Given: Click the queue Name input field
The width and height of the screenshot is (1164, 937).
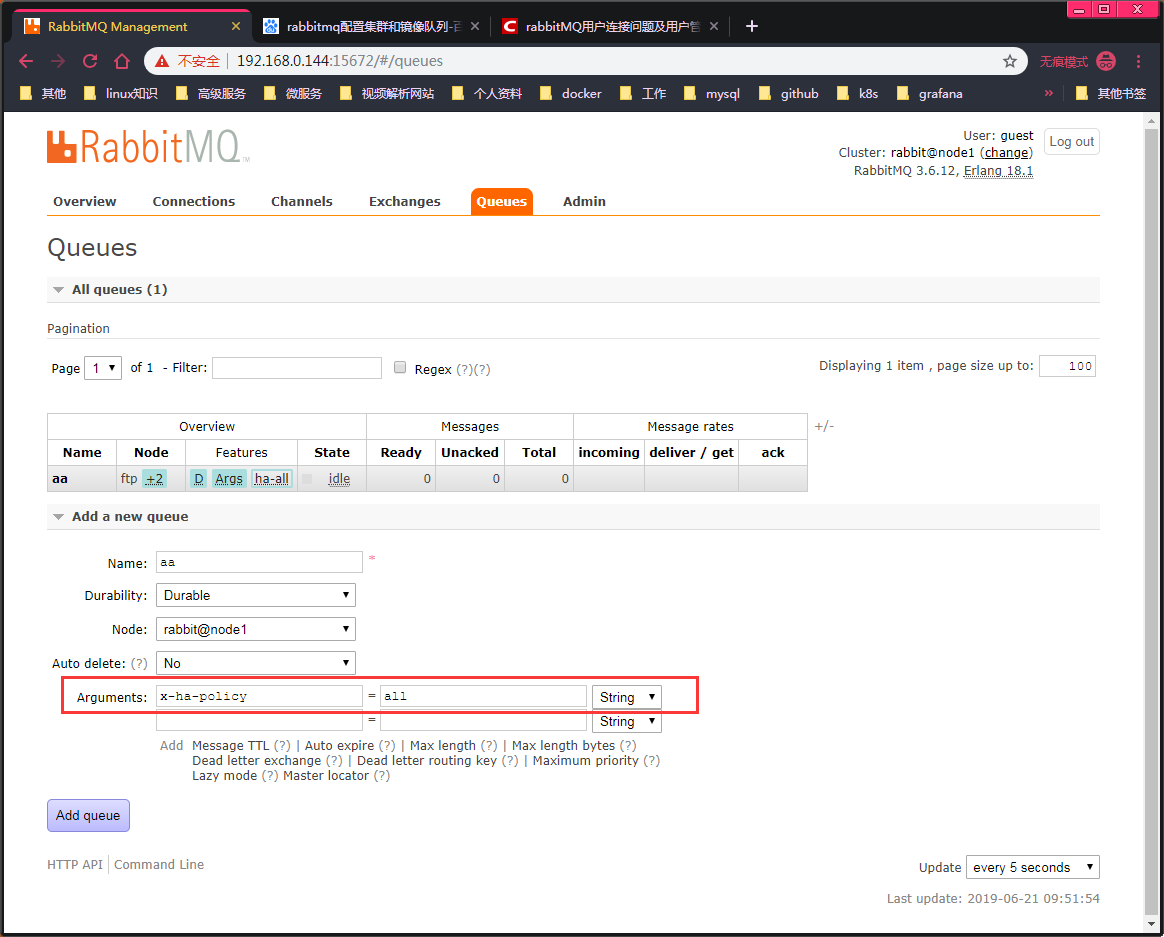Looking at the screenshot, I should 259,562.
